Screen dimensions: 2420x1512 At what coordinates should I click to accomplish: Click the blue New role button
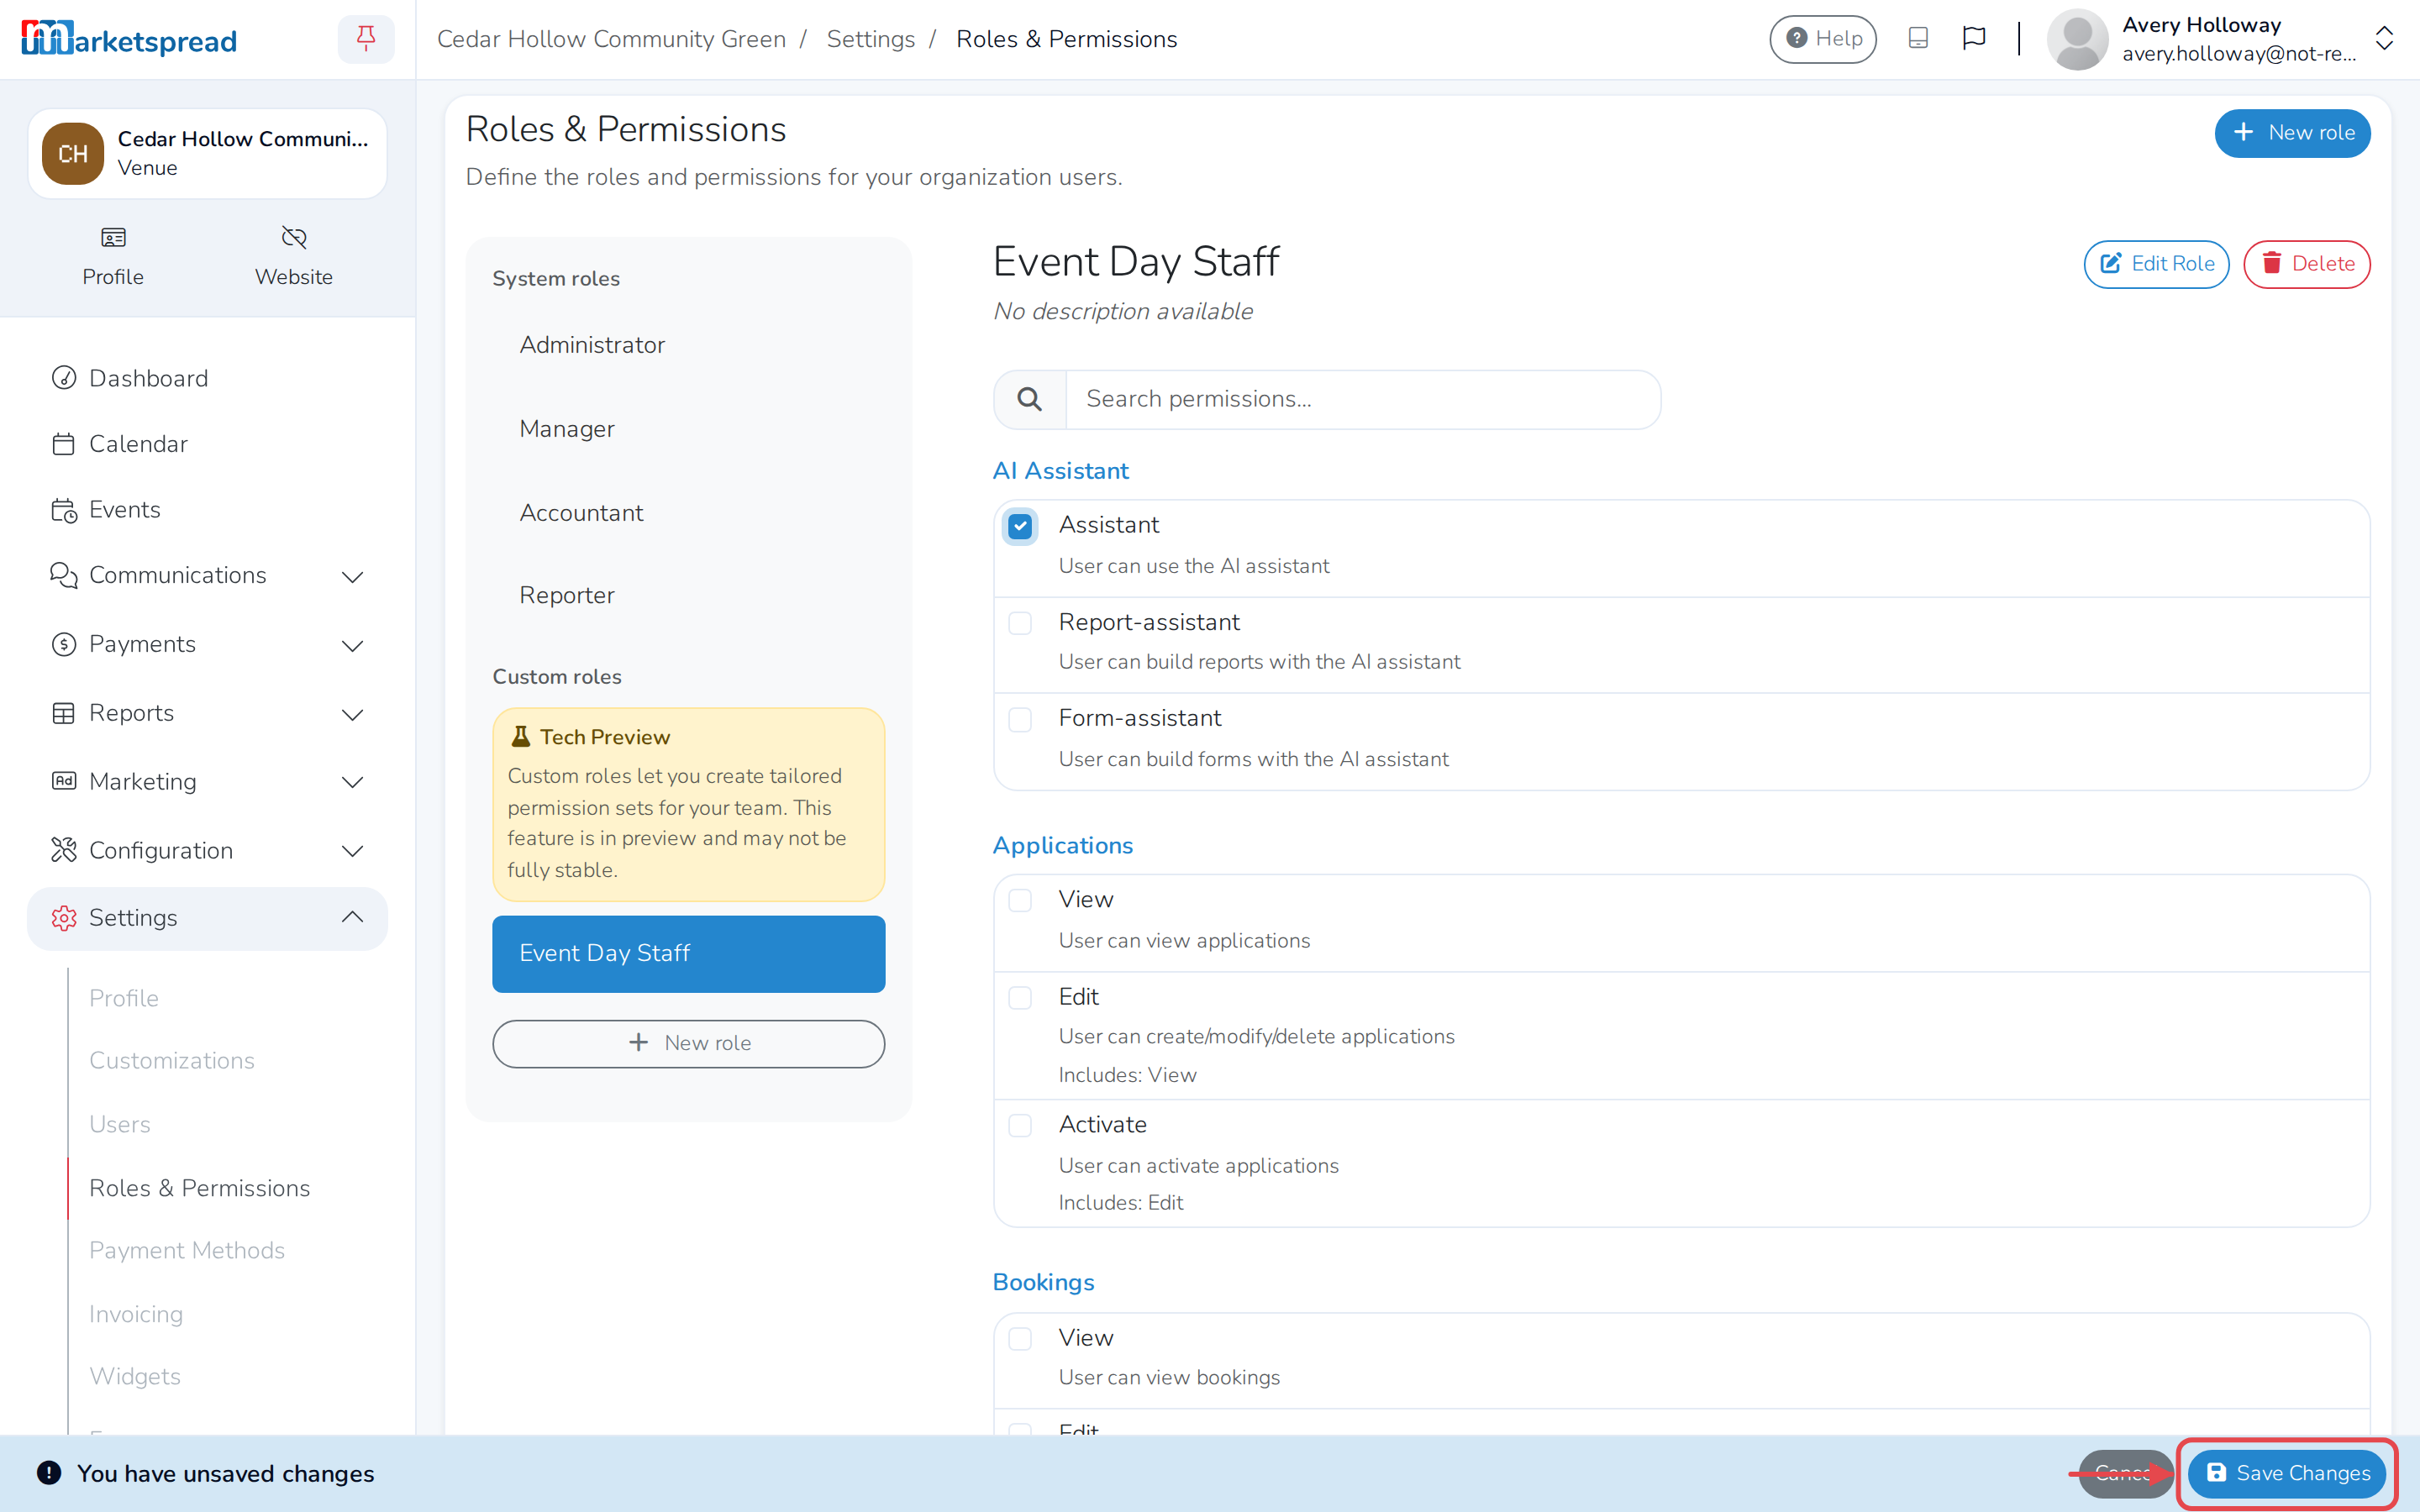point(2292,133)
